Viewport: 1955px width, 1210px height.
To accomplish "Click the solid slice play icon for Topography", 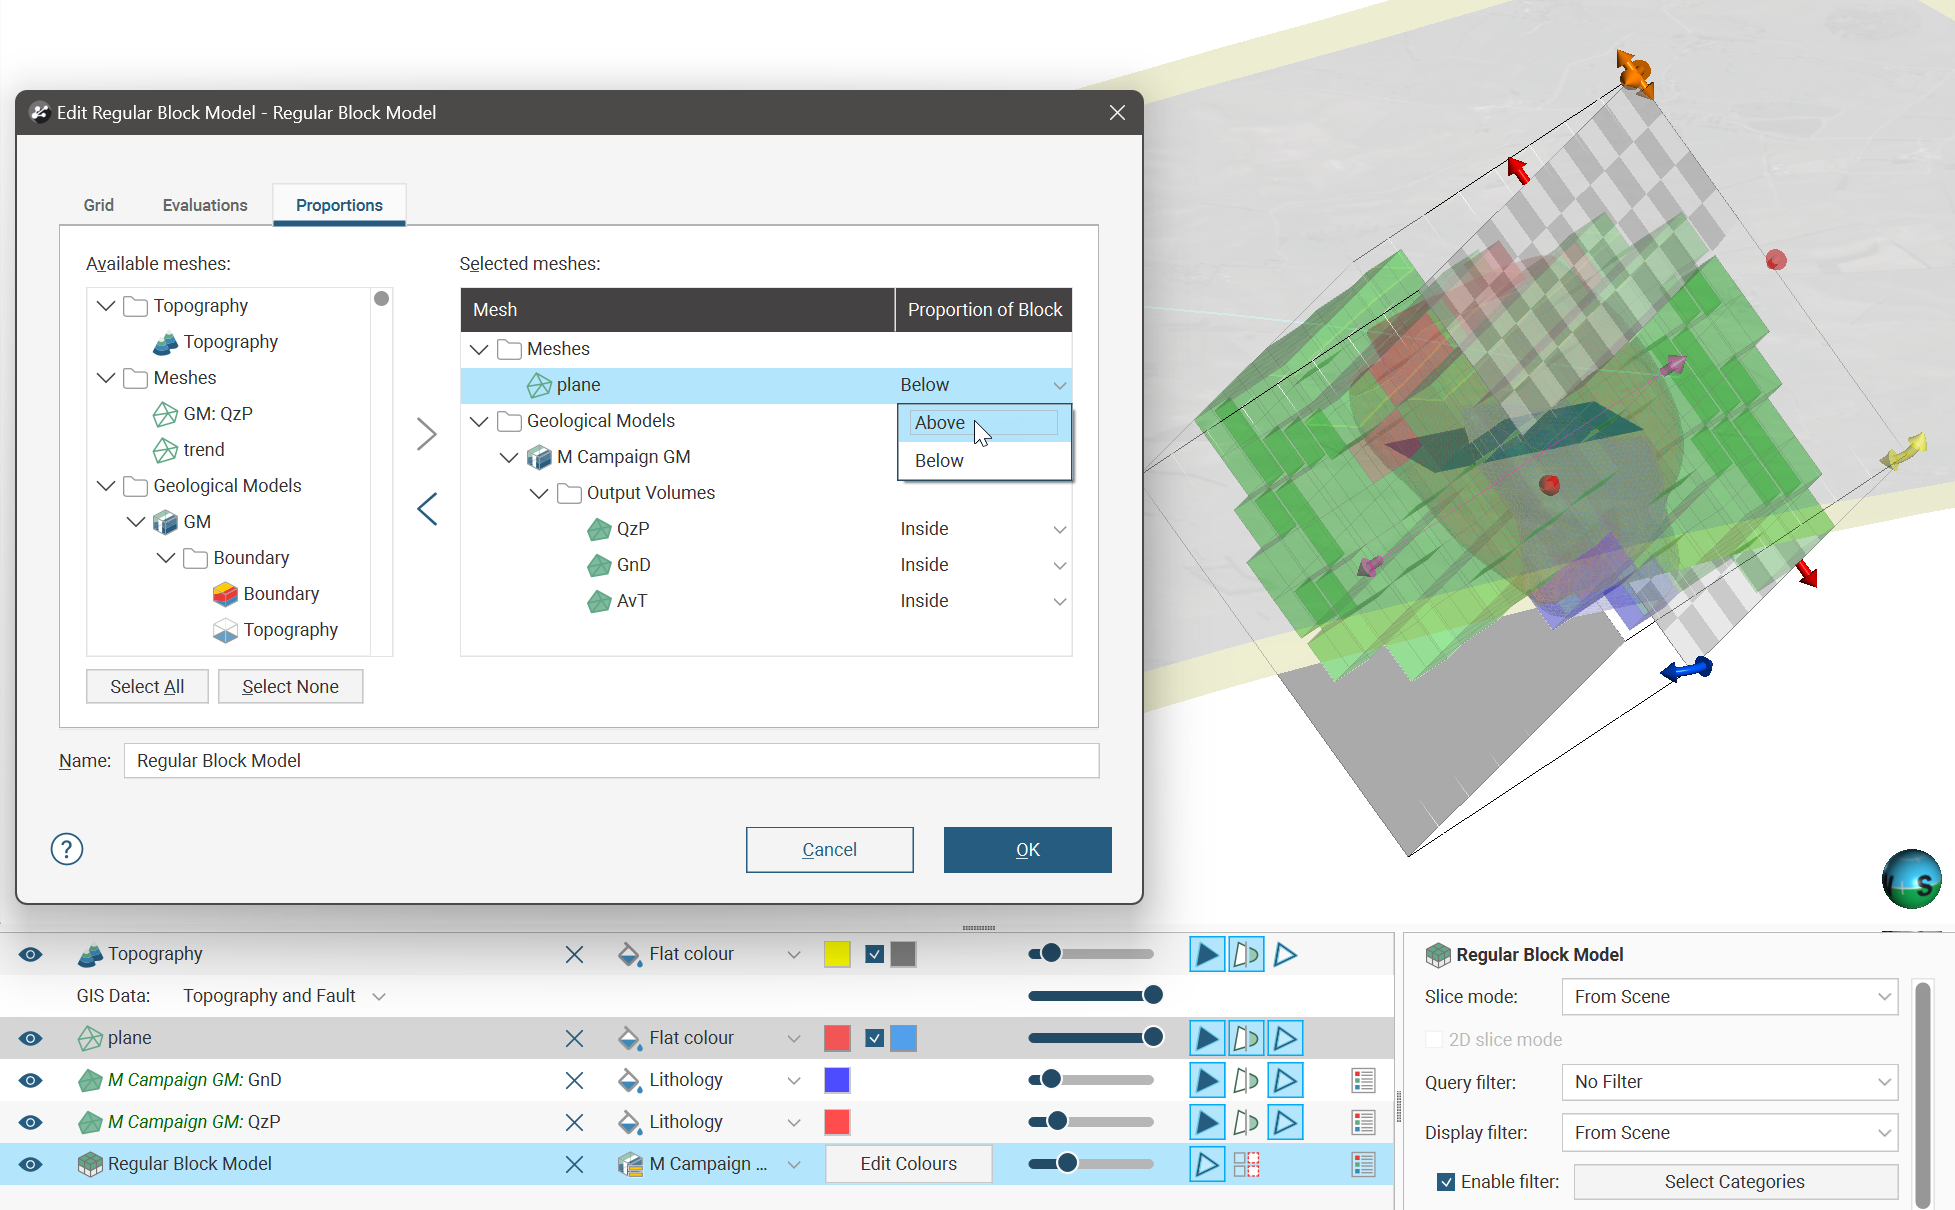I will tap(1207, 954).
